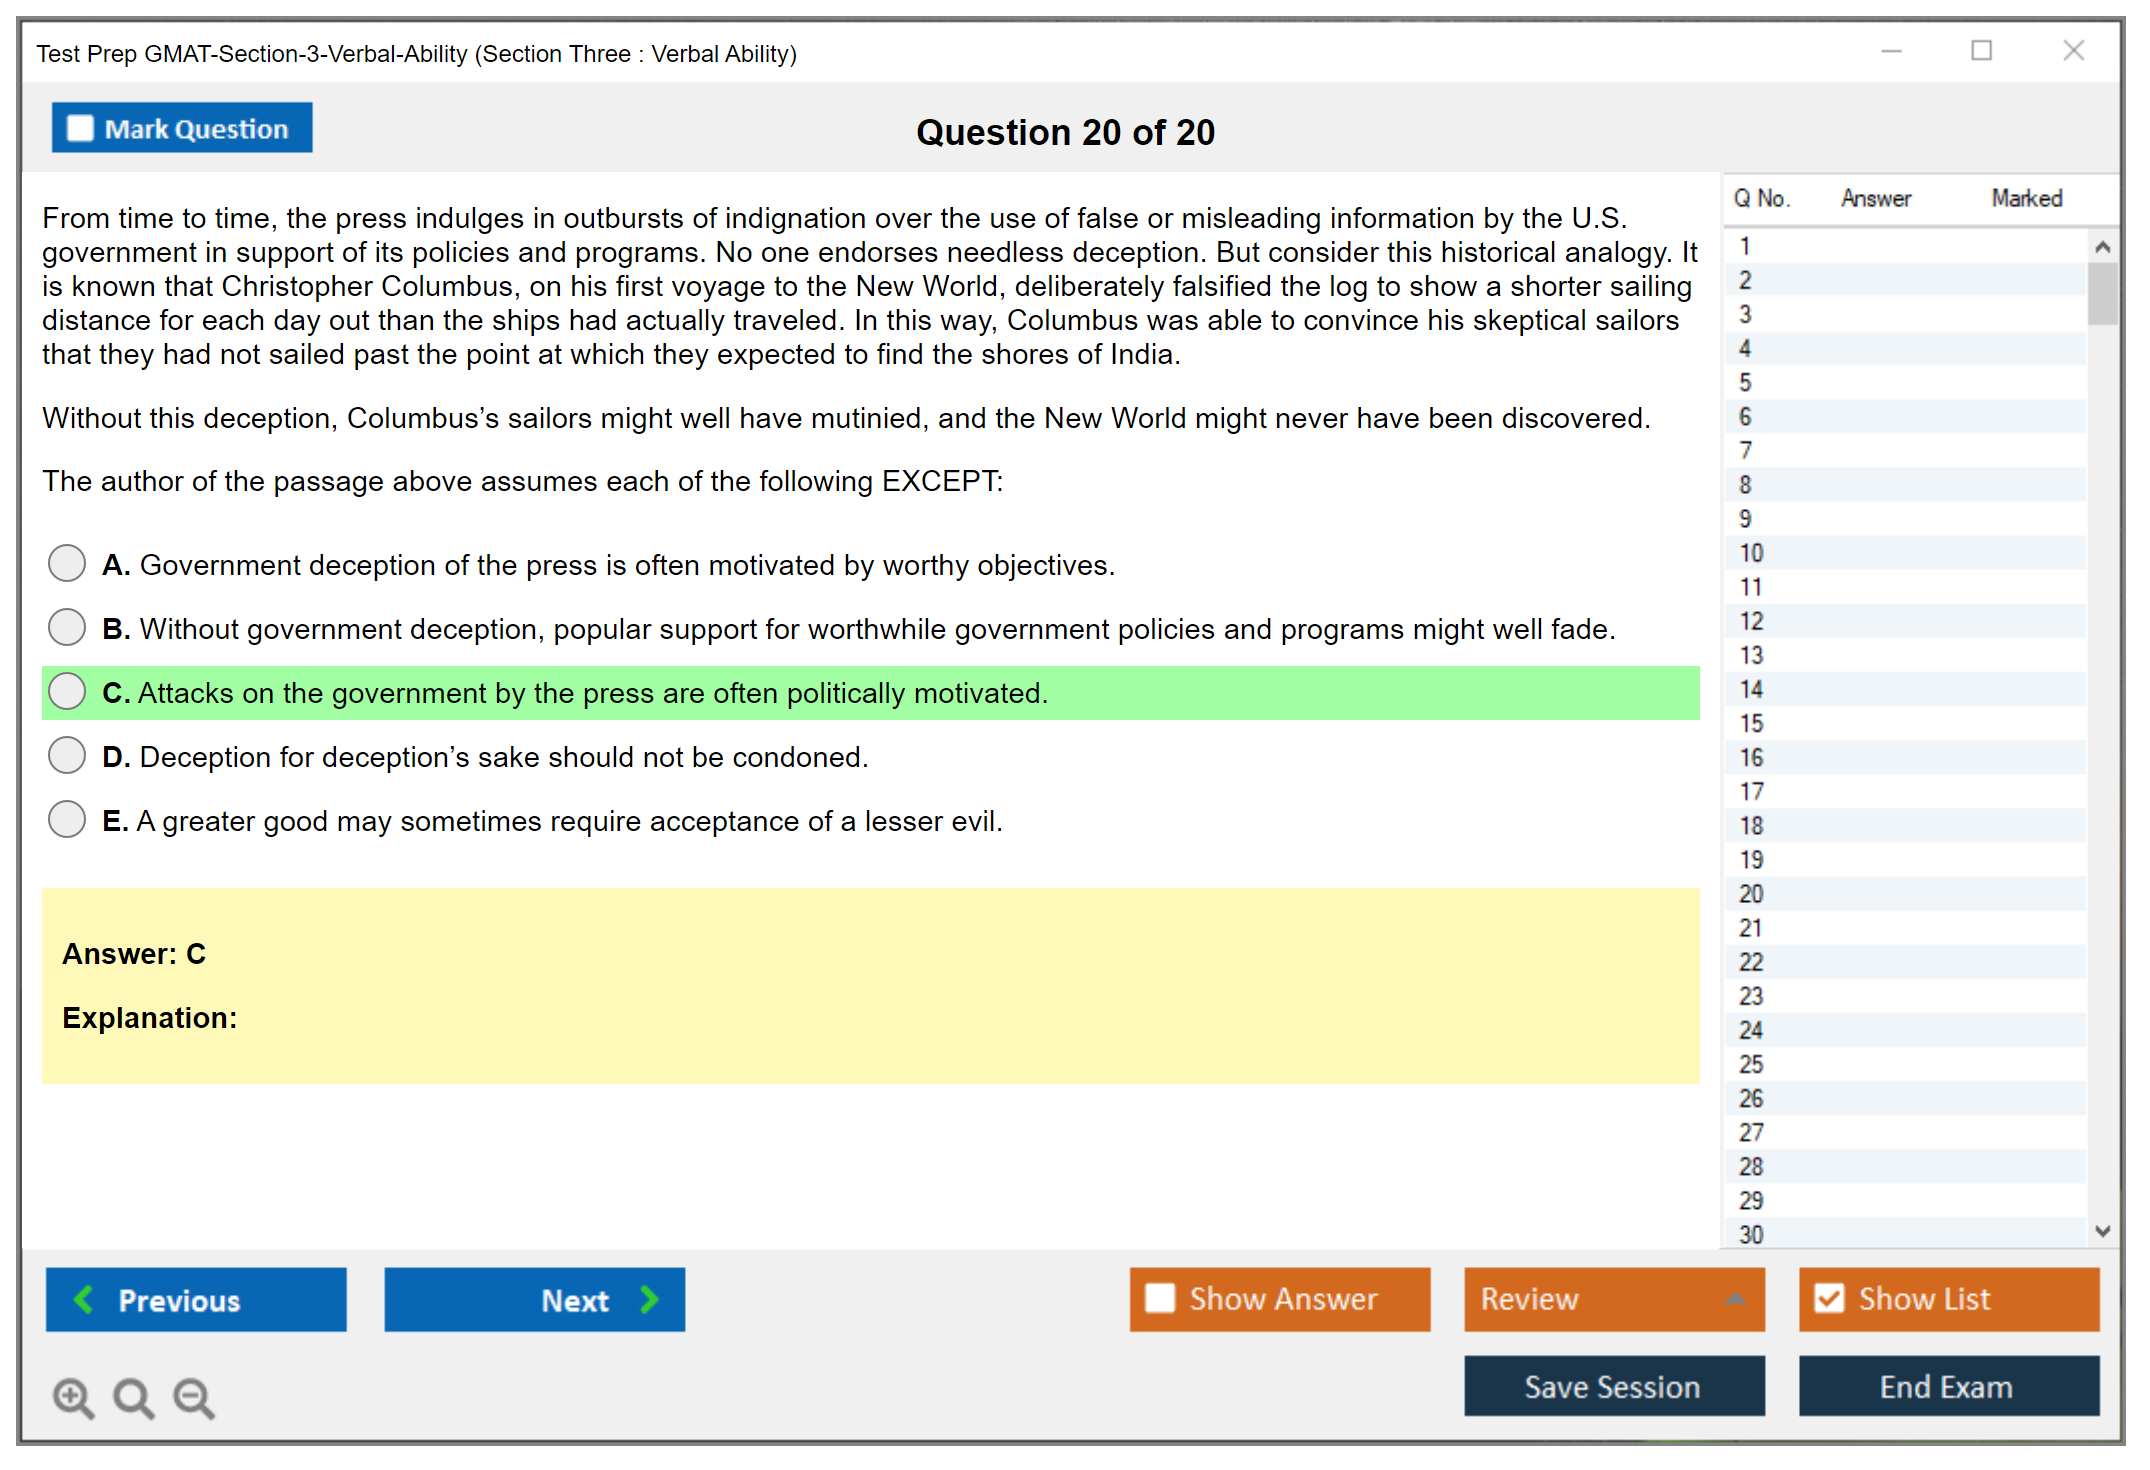Click the zoom in magnifier icon
This screenshot has height=1470, width=2150.
point(73,1397)
